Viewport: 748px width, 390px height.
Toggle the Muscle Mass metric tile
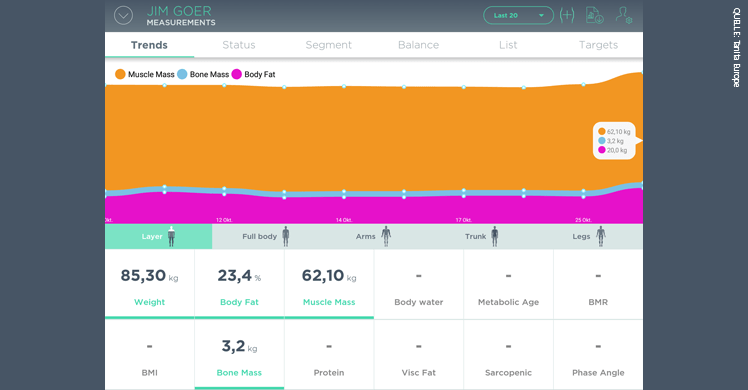(x=329, y=284)
